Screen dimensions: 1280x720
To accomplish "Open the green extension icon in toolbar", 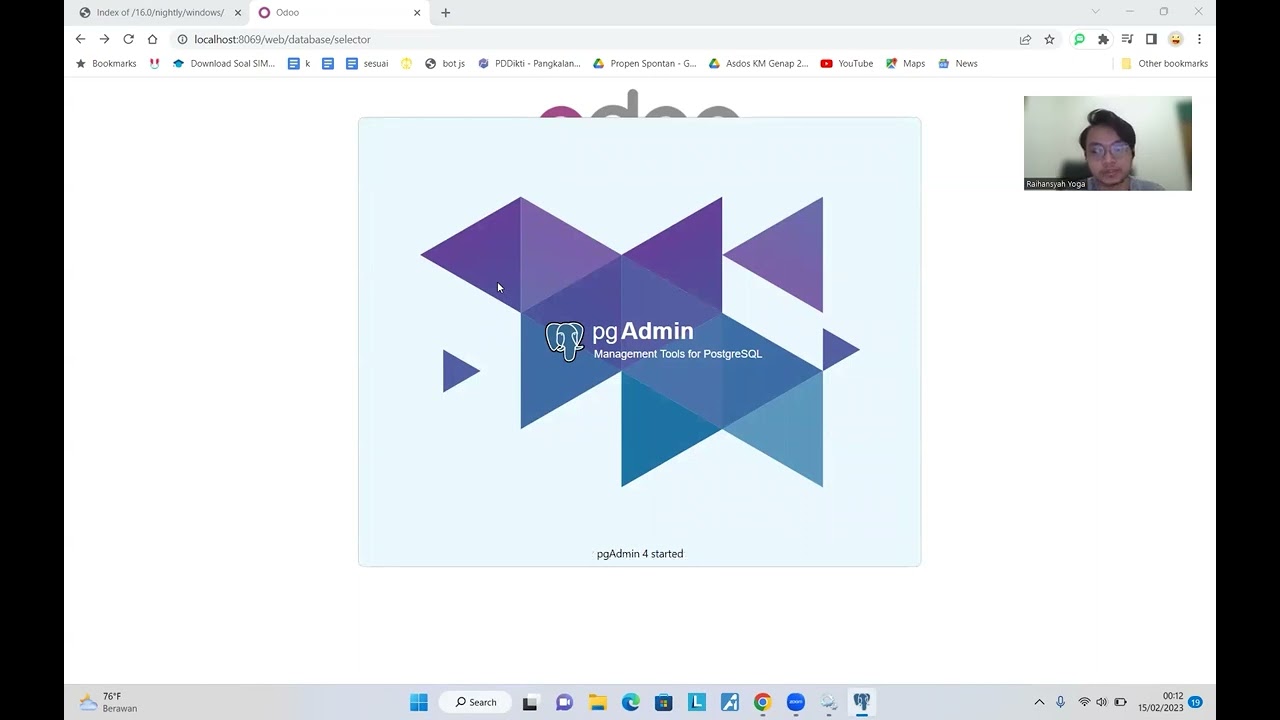I will [1079, 39].
